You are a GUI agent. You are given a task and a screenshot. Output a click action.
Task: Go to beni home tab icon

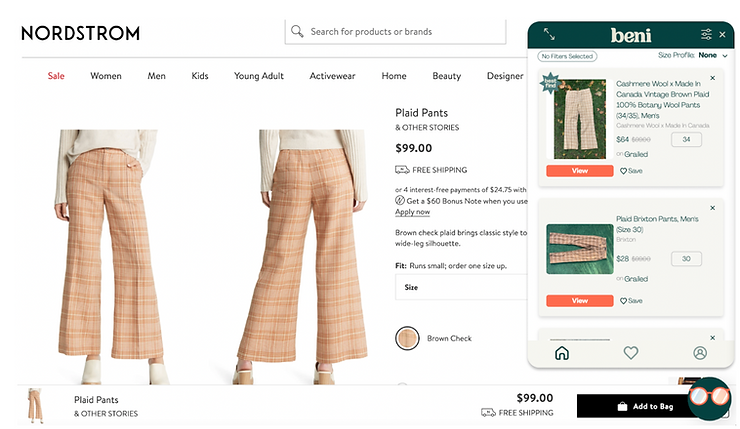pyautogui.click(x=561, y=353)
